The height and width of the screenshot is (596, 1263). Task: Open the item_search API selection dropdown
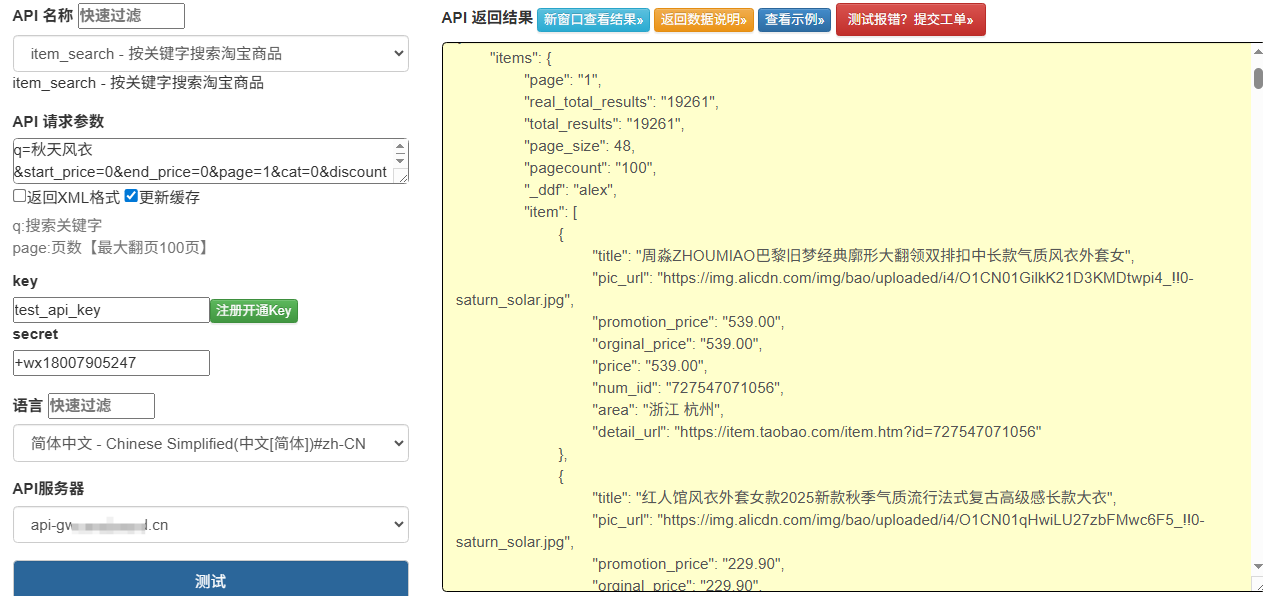tap(210, 53)
